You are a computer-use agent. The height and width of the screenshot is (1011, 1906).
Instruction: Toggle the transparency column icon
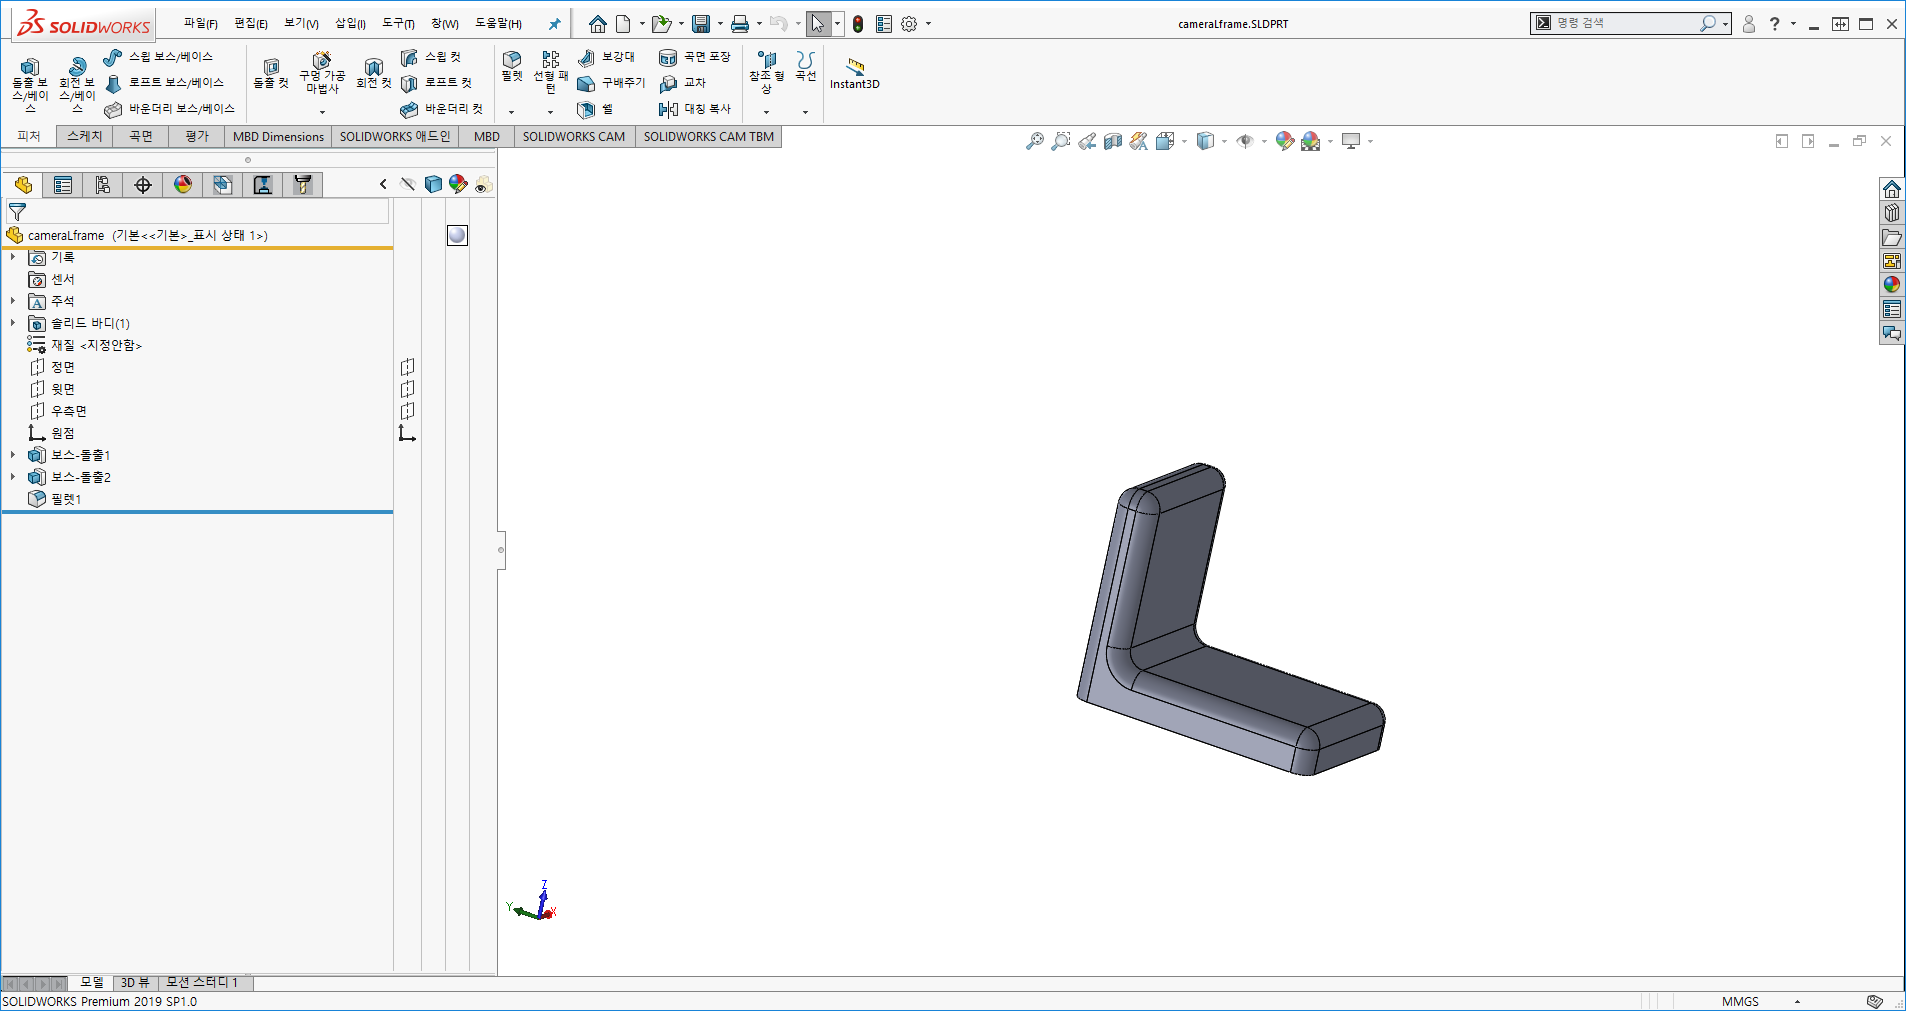tap(483, 184)
